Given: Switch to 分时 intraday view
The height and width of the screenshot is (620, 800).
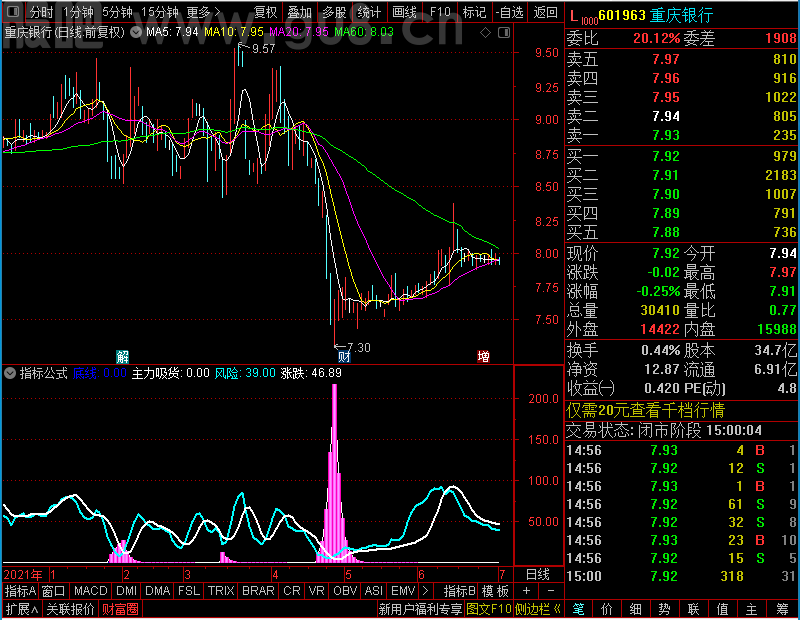Looking at the screenshot, I should point(41,12).
